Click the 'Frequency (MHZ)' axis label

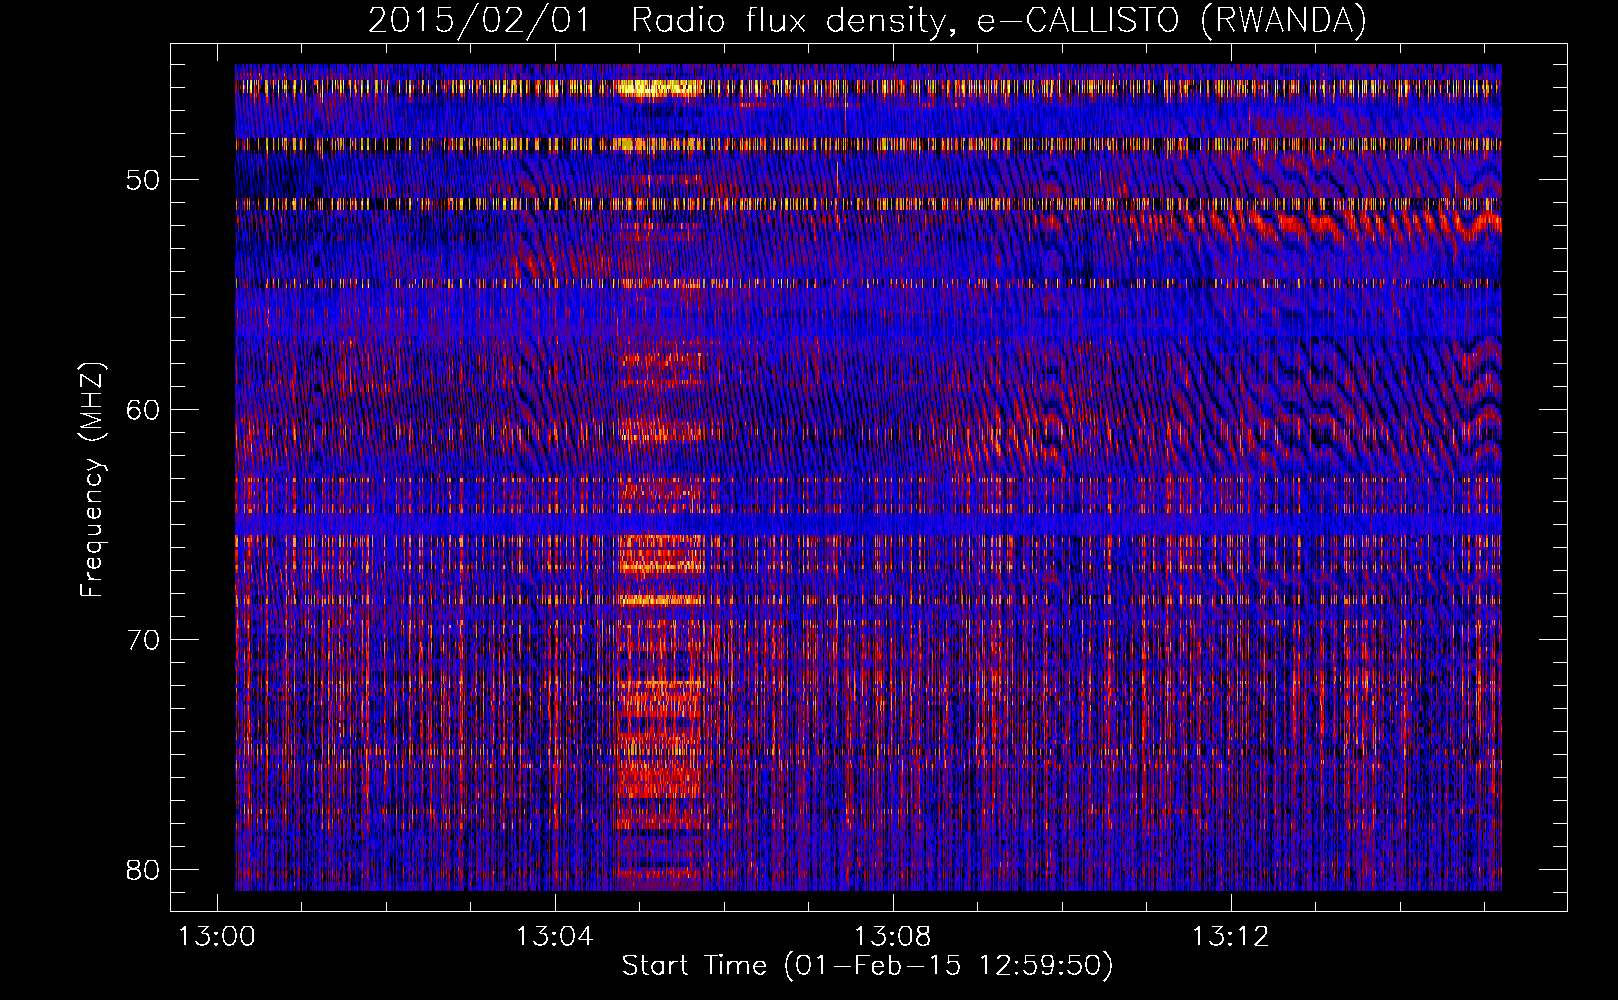click(92, 479)
